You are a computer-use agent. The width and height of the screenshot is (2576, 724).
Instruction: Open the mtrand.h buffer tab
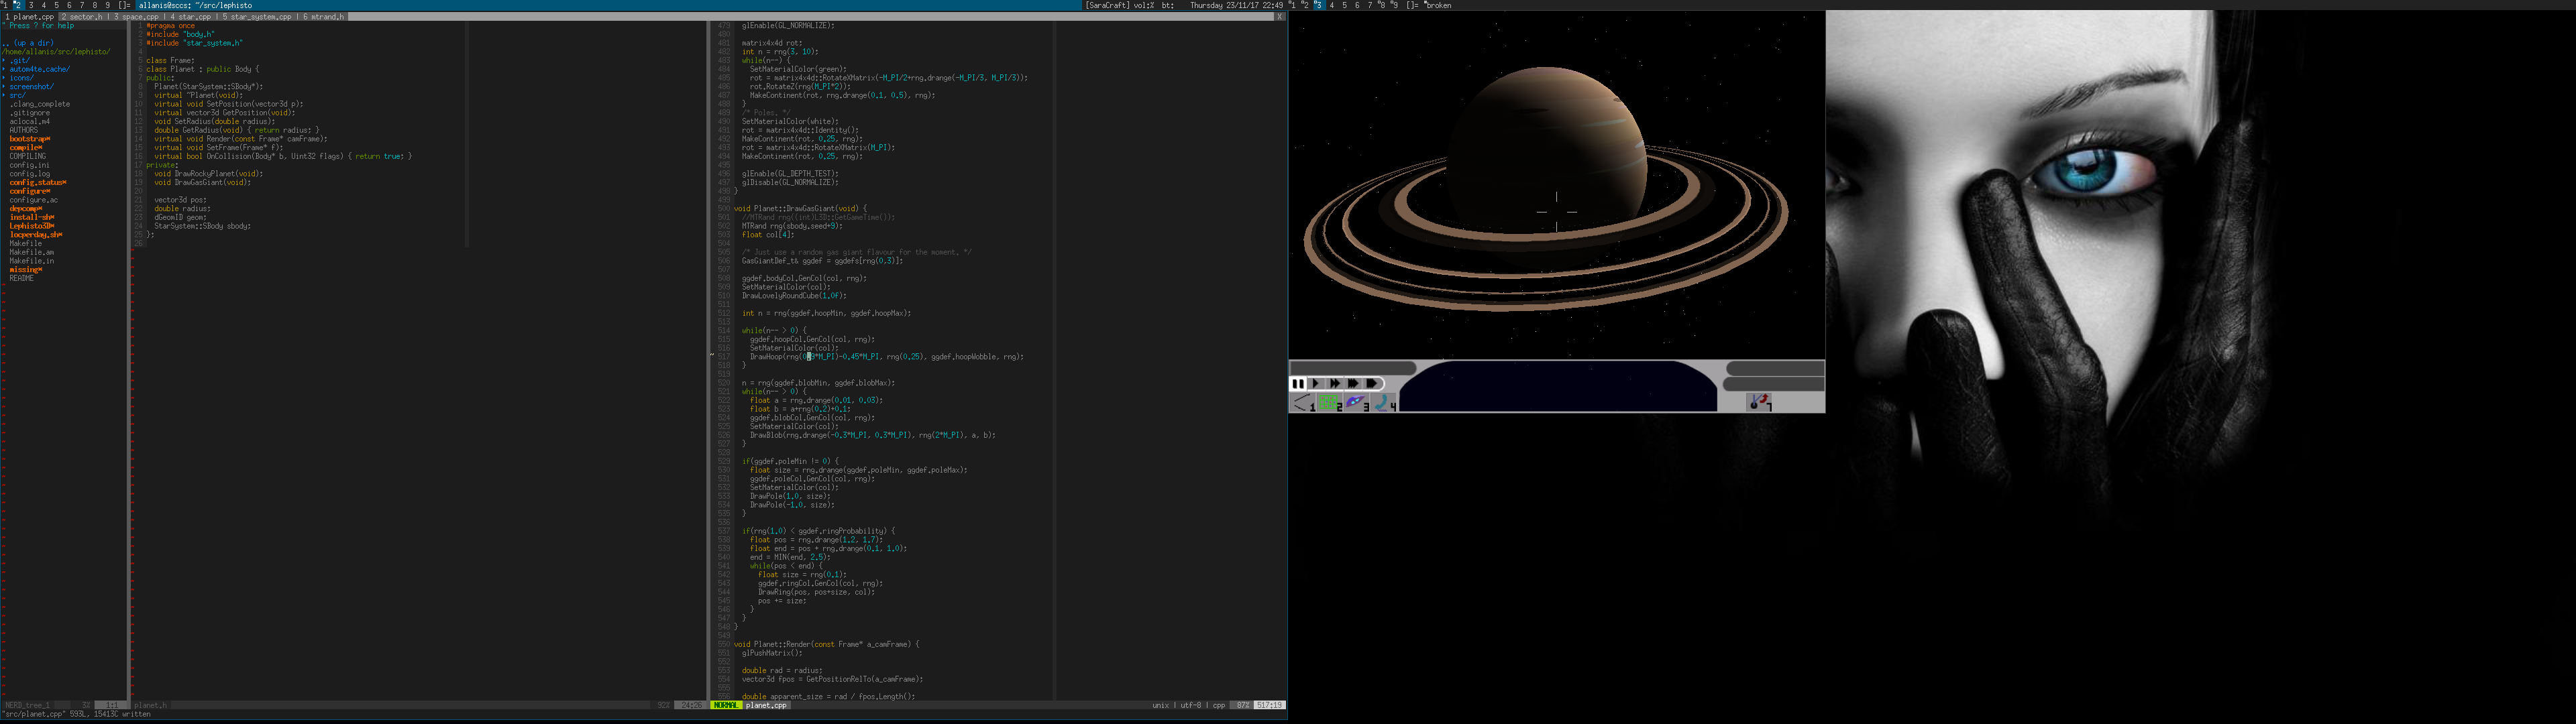pyautogui.click(x=325, y=17)
